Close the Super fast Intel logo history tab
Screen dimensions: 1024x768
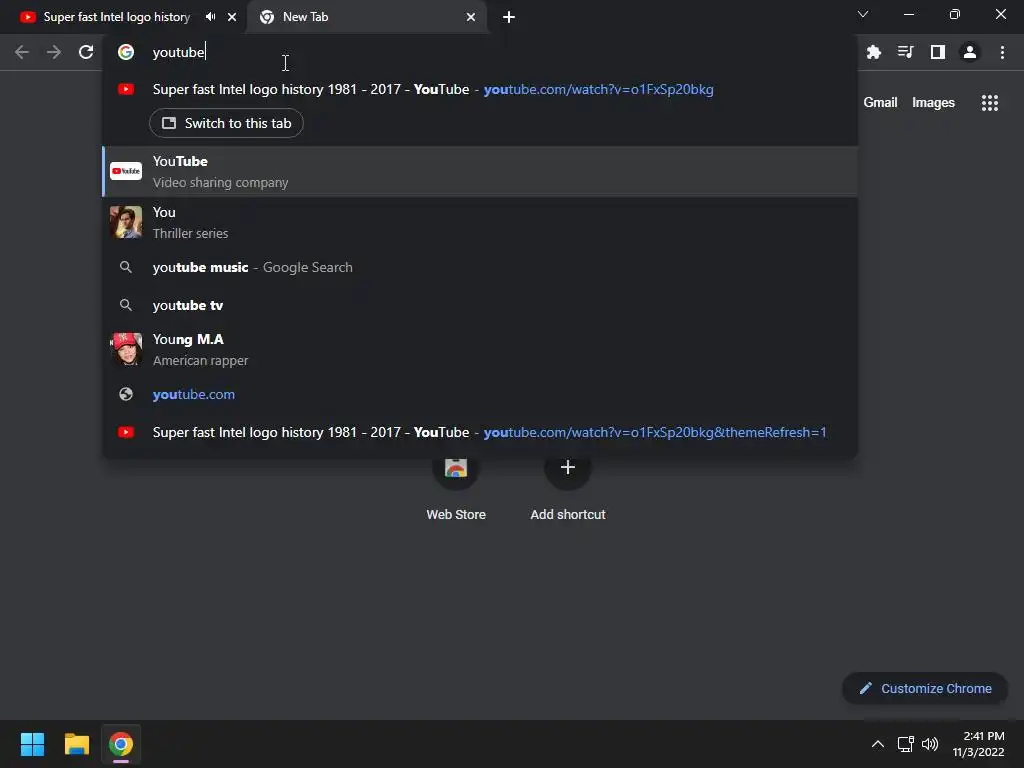pyautogui.click(x=232, y=17)
